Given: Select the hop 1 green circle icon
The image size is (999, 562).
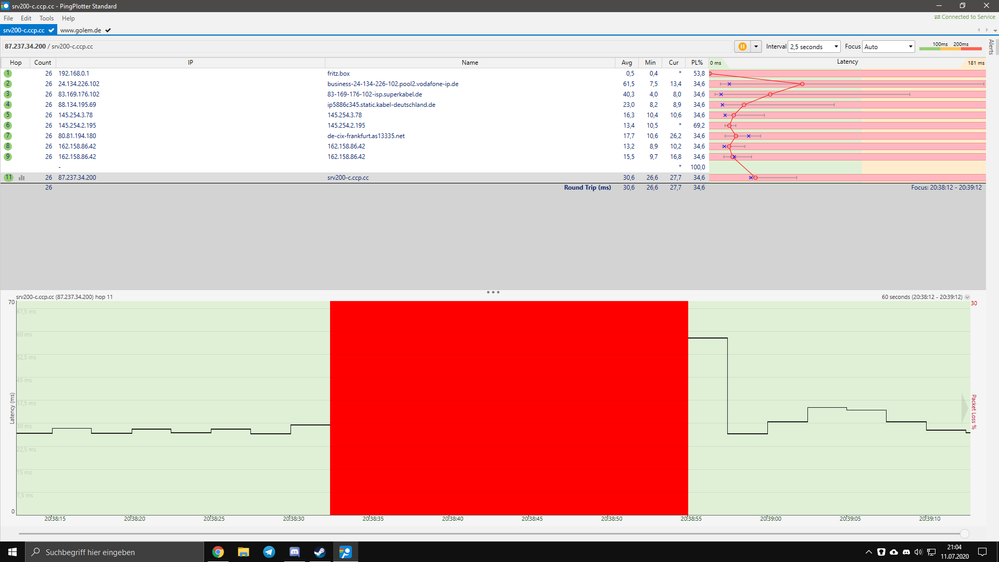Looking at the screenshot, I should point(8,73).
